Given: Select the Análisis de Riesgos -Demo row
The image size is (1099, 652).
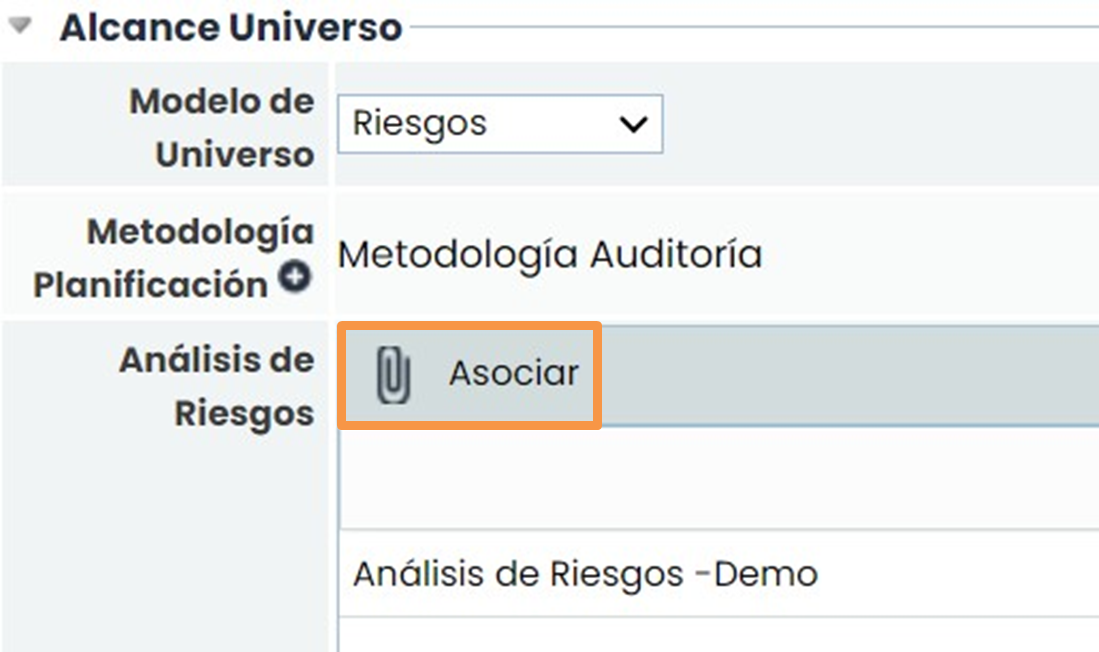Looking at the screenshot, I should click(585, 574).
